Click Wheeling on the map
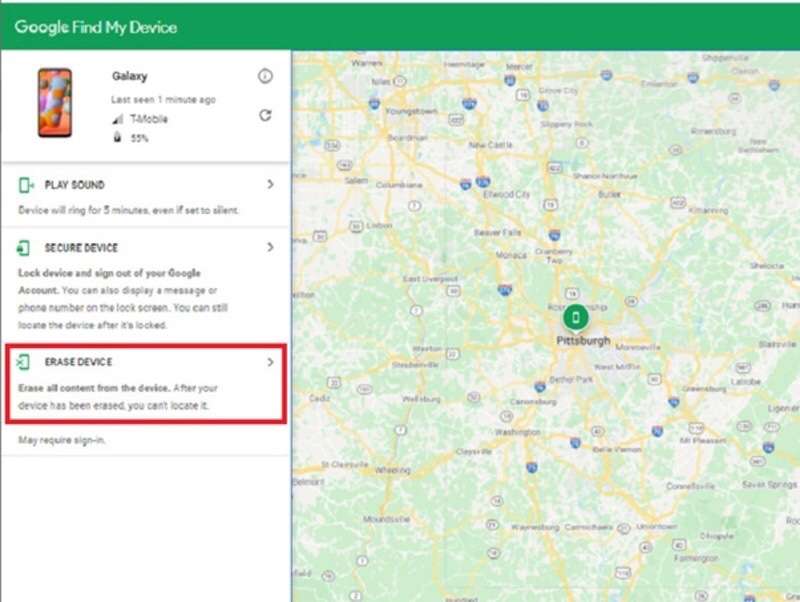800x602 pixels. coord(393,470)
